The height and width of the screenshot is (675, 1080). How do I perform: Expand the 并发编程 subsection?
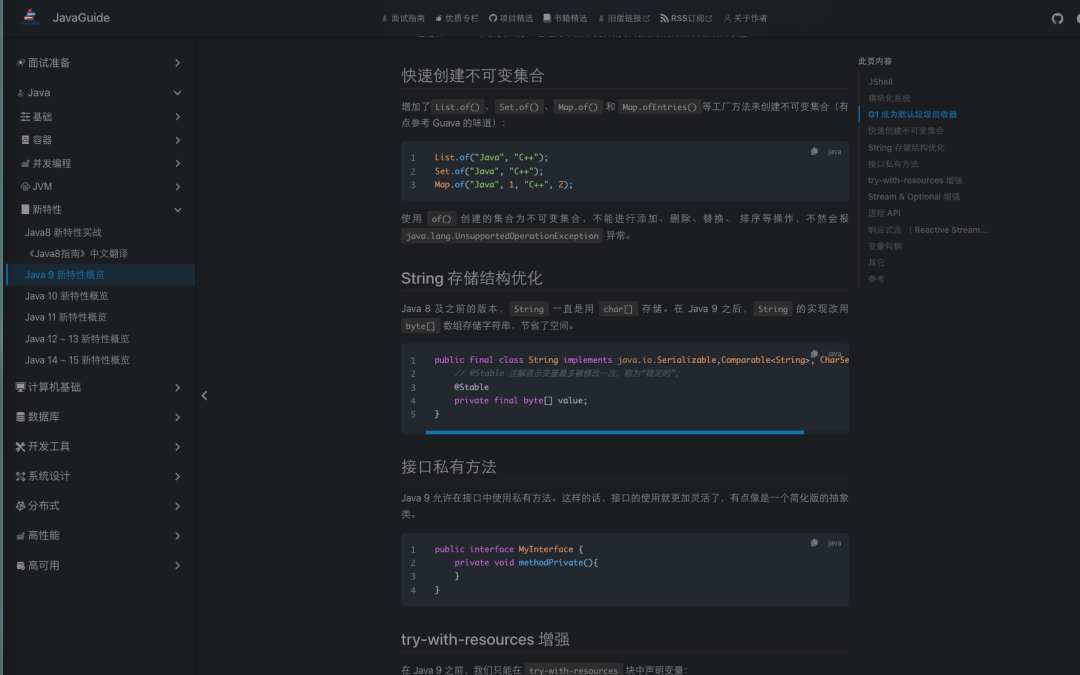pos(100,163)
